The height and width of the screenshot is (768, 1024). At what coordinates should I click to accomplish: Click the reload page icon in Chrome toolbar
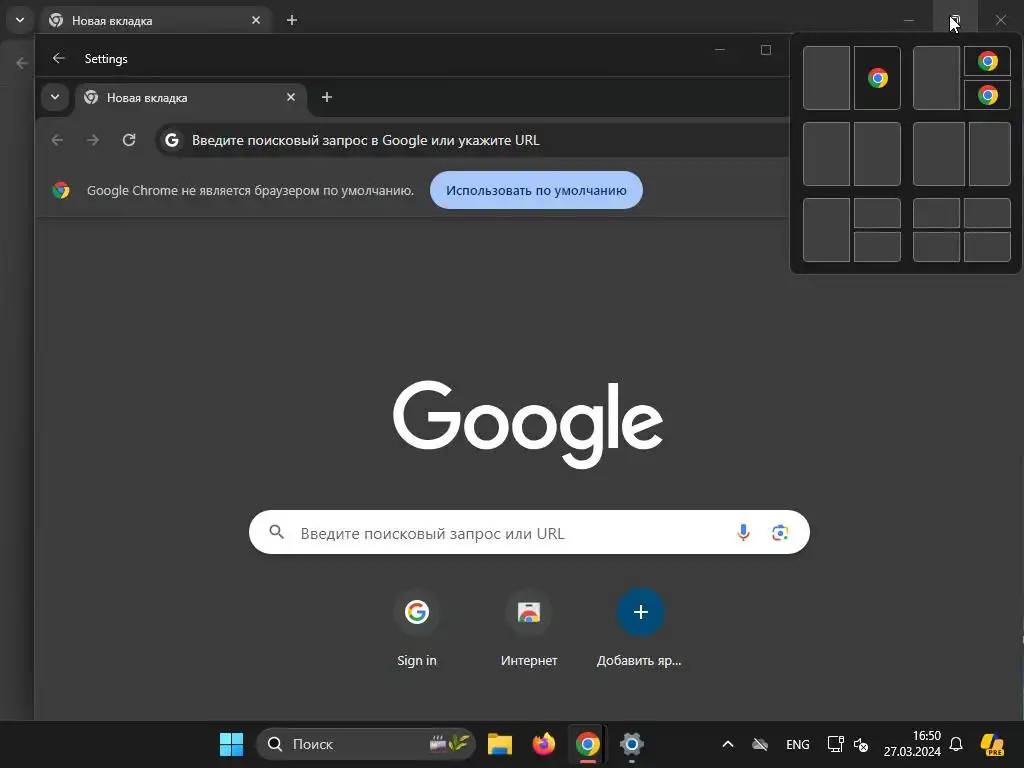click(x=129, y=140)
